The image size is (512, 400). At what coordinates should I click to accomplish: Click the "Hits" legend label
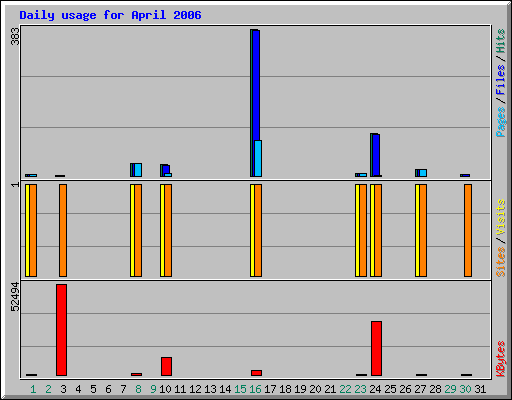pos(500,41)
